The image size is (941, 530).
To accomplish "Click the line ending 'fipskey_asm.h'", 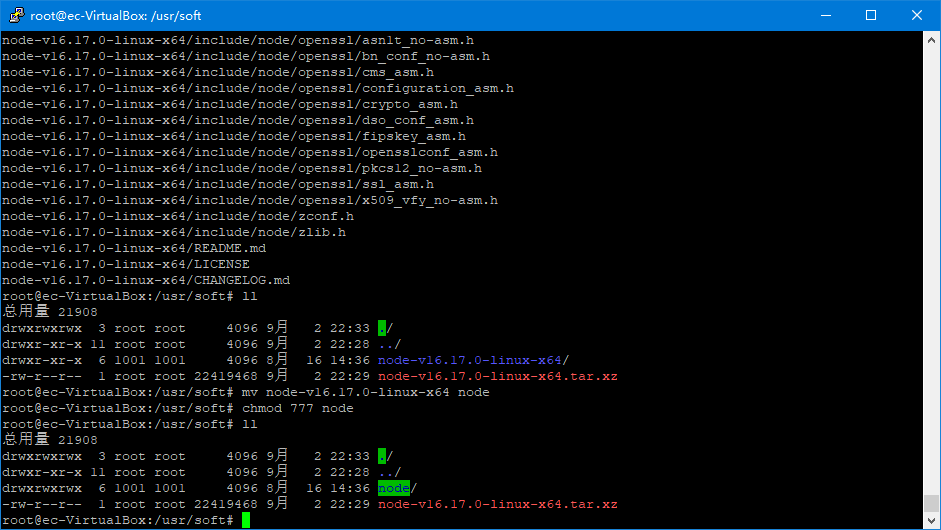I will 233,136.
